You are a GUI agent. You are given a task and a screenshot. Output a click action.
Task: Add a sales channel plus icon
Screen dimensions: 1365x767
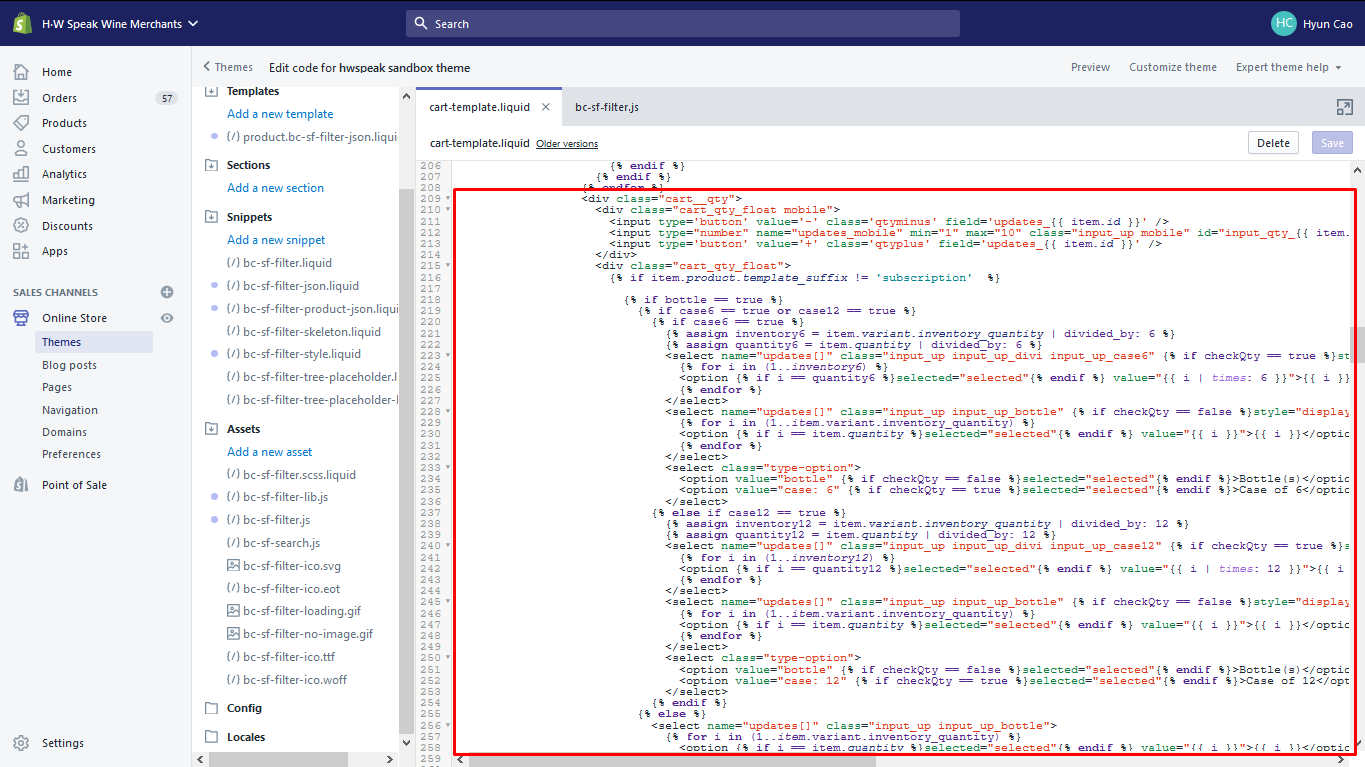tap(167, 292)
